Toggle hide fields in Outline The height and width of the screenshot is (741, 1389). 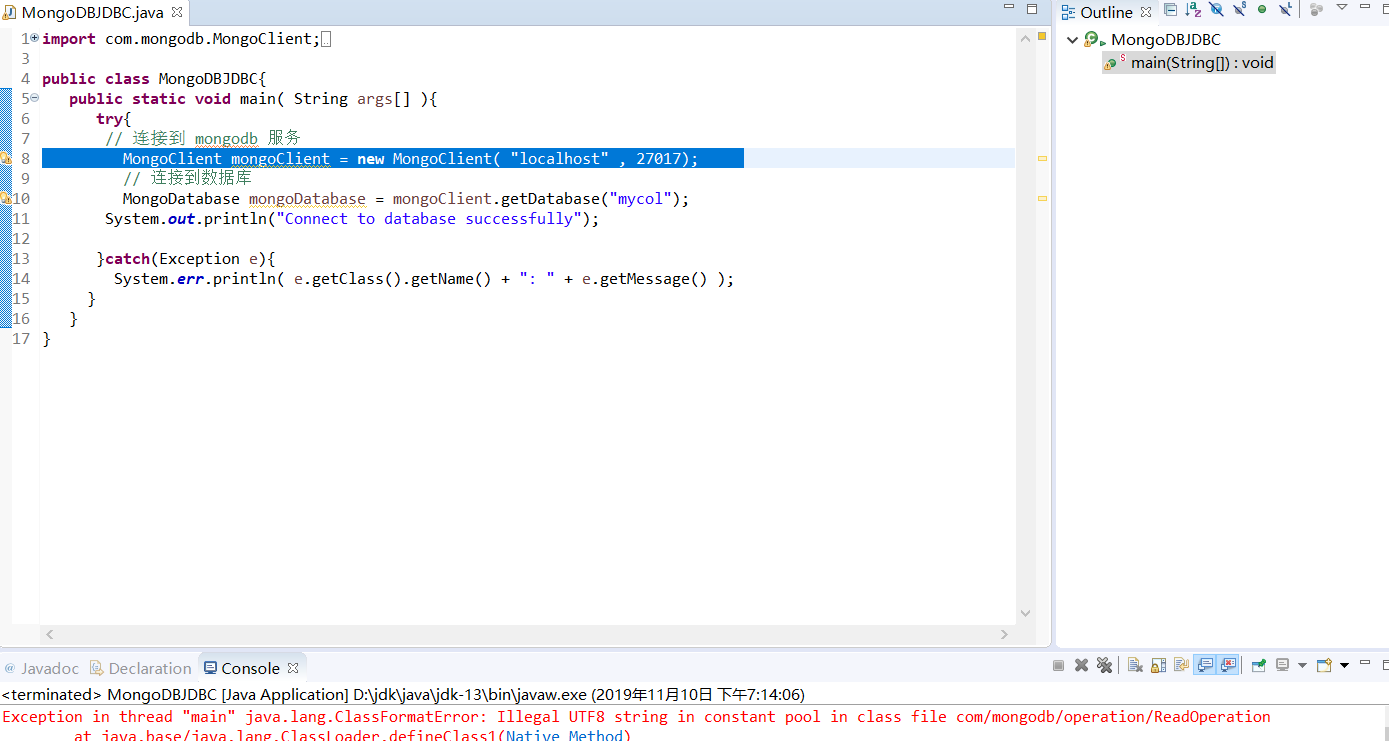coord(1216,10)
